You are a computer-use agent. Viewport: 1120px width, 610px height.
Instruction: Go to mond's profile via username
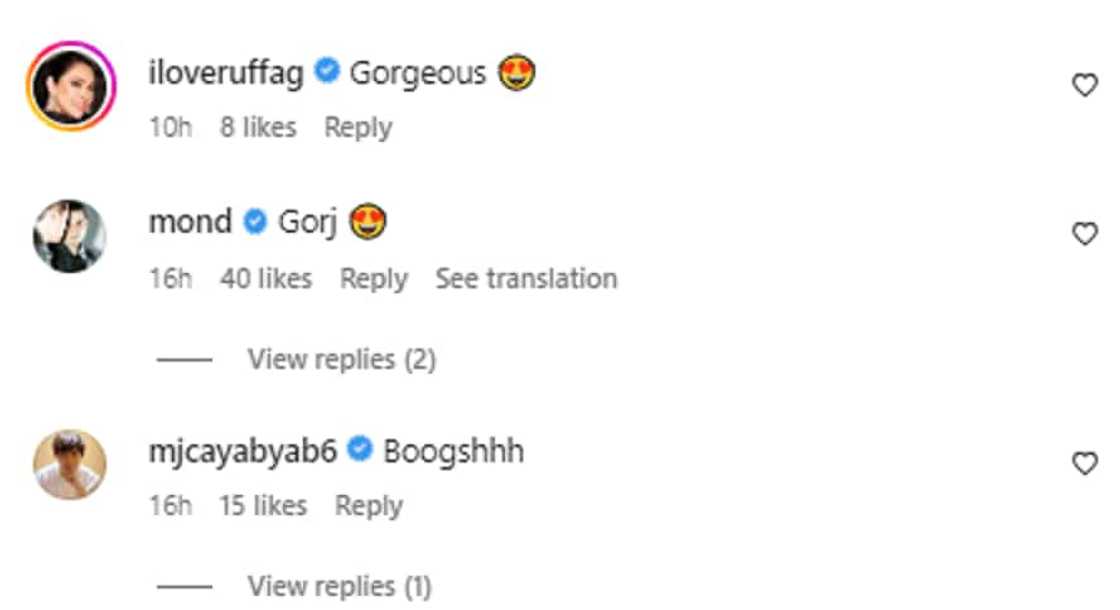(x=190, y=222)
